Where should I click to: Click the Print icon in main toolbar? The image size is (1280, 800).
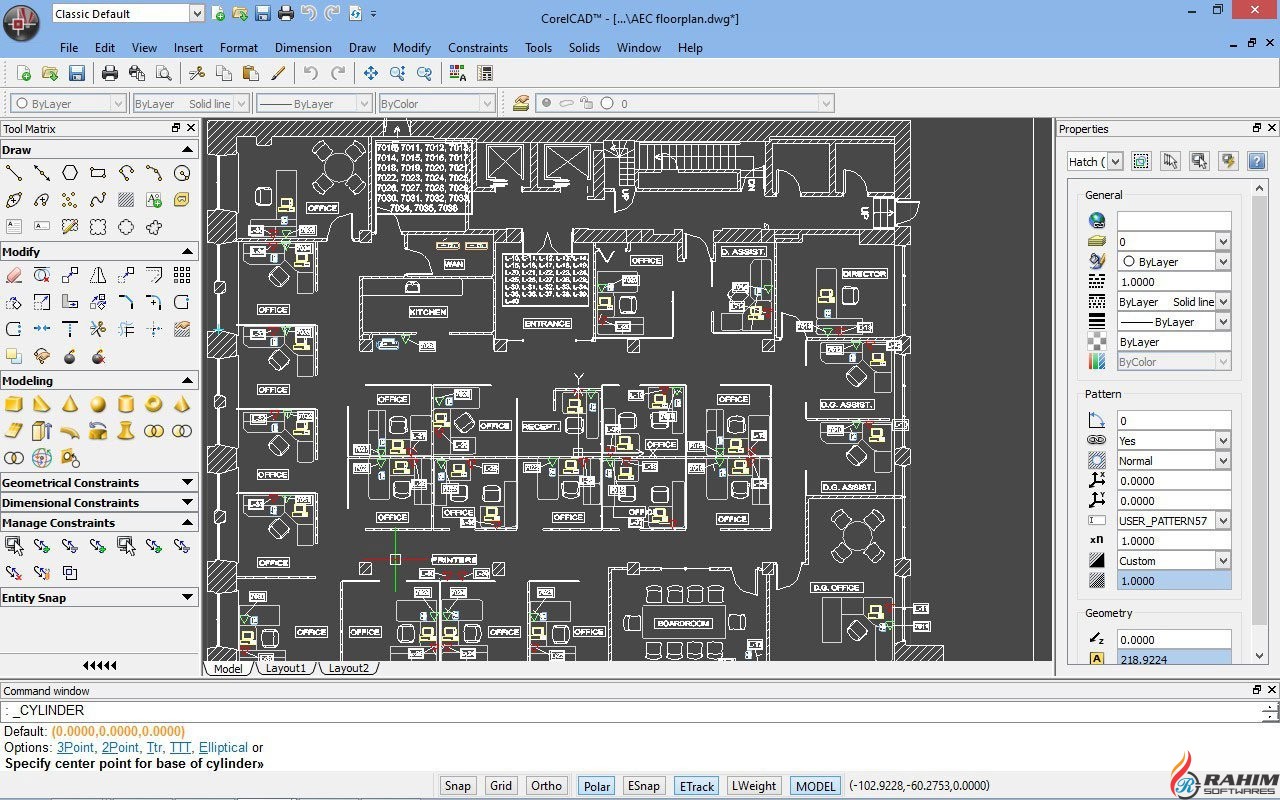click(110, 73)
